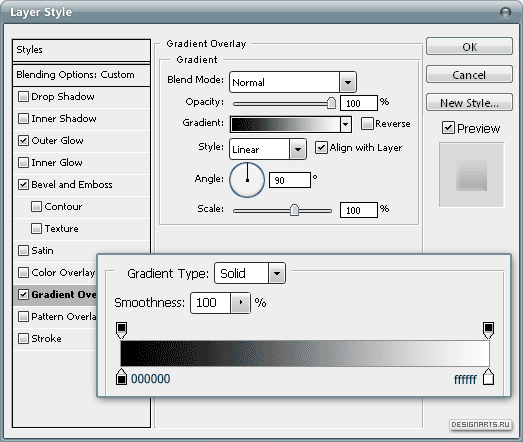Open the Inner Glow settings label
Viewport: 523px width, 442px height.
click(57, 162)
